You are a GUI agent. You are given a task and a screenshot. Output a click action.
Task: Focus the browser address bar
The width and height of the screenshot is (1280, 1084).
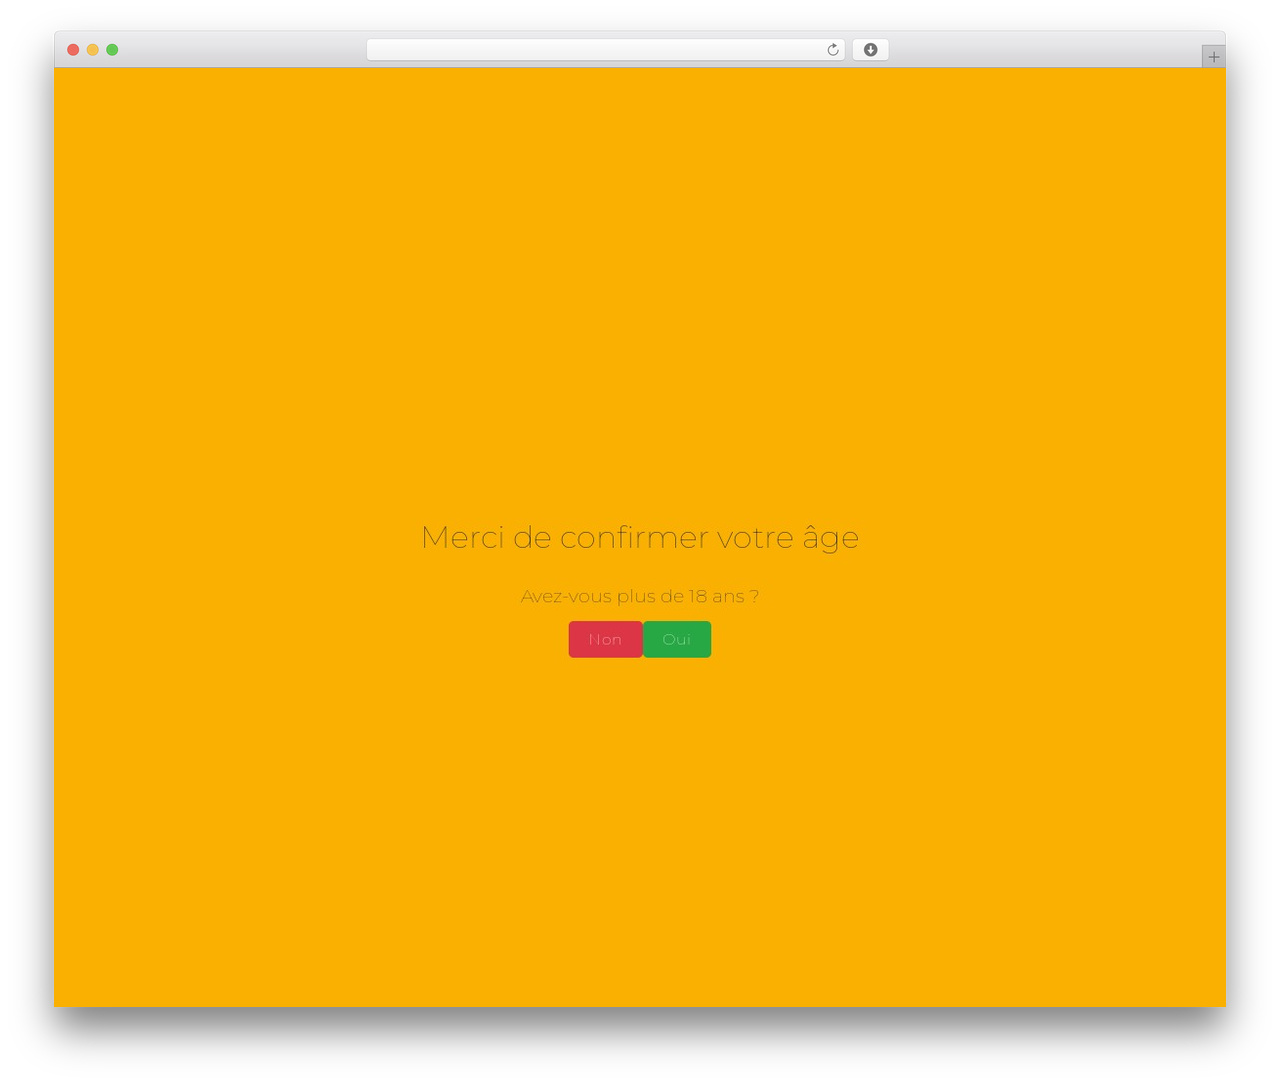tap(605, 50)
